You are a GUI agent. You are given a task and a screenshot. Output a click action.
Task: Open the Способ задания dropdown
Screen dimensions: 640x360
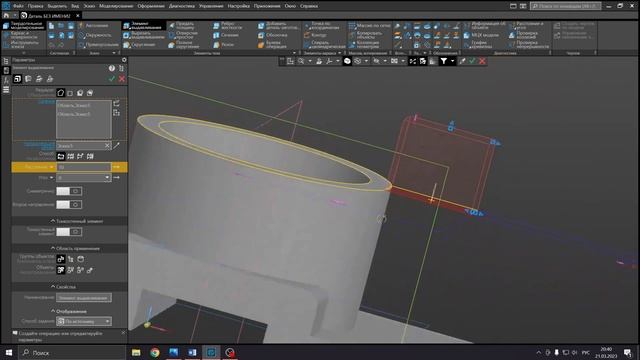click(x=84, y=321)
